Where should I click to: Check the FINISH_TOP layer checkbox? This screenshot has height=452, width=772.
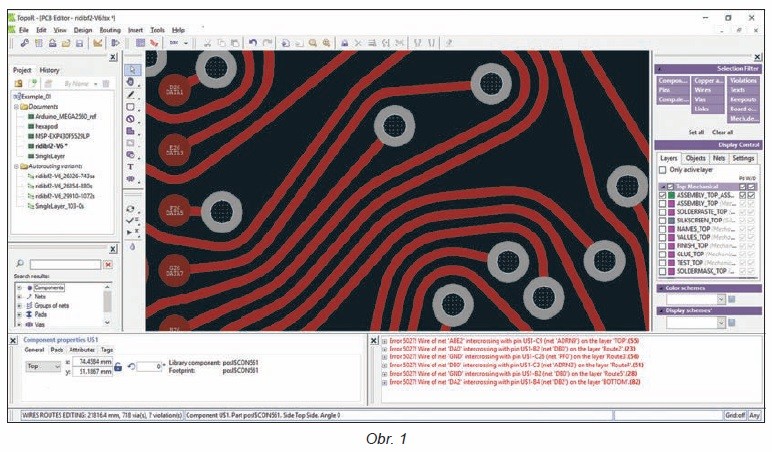tap(663, 246)
